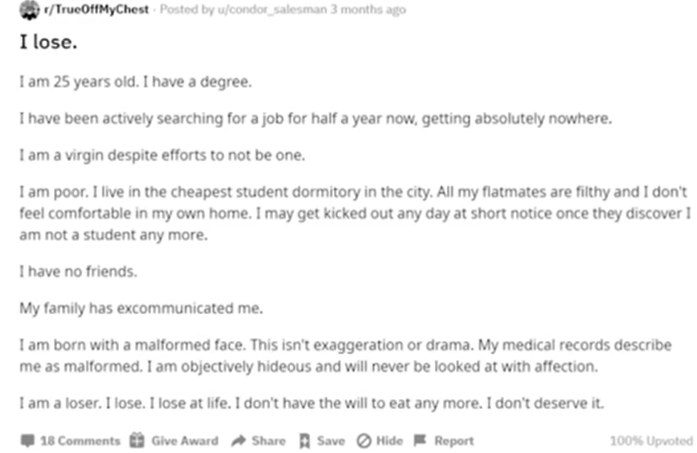This screenshot has height=453, width=697.
Task: Click the bookmark save icon
Action: (x=304, y=441)
